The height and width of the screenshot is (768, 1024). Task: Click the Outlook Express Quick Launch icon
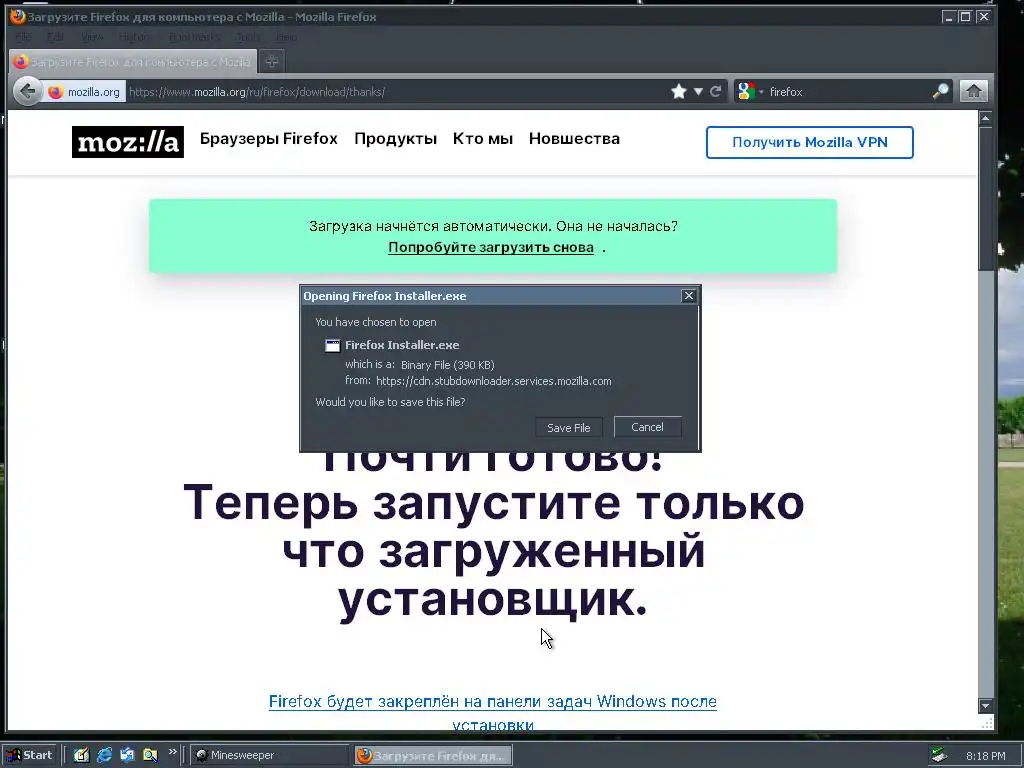point(127,755)
